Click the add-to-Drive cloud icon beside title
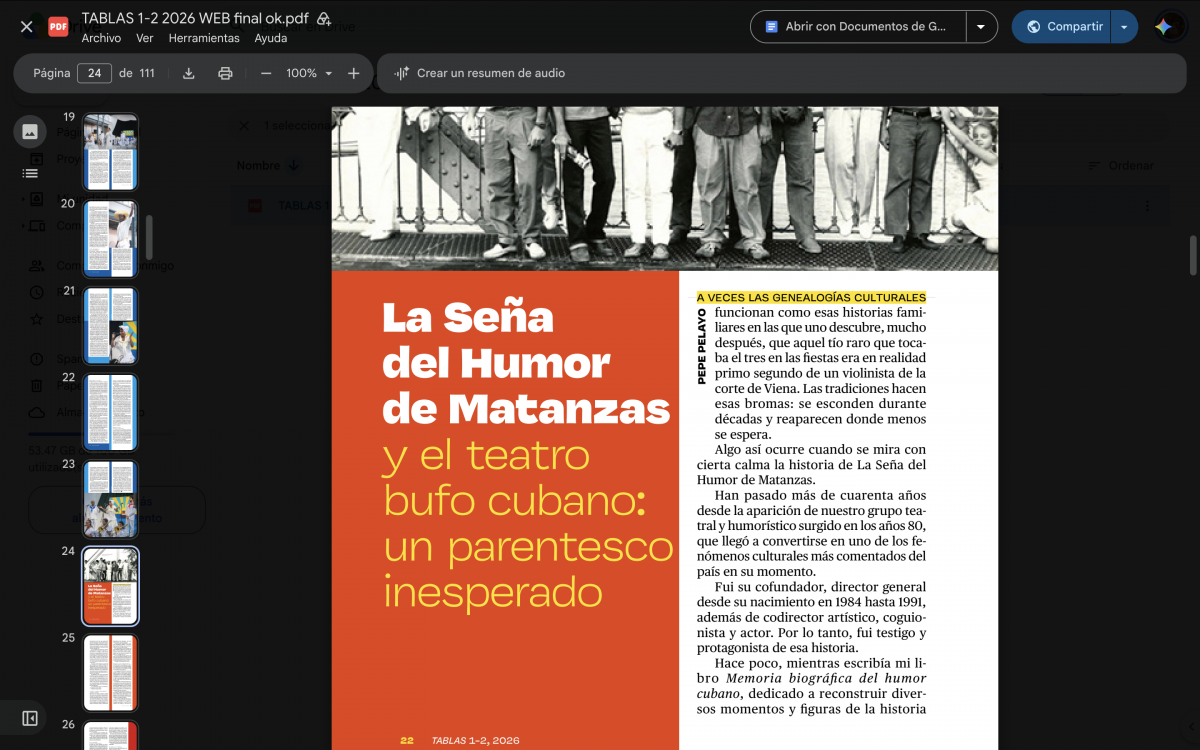 coord(324,18)
